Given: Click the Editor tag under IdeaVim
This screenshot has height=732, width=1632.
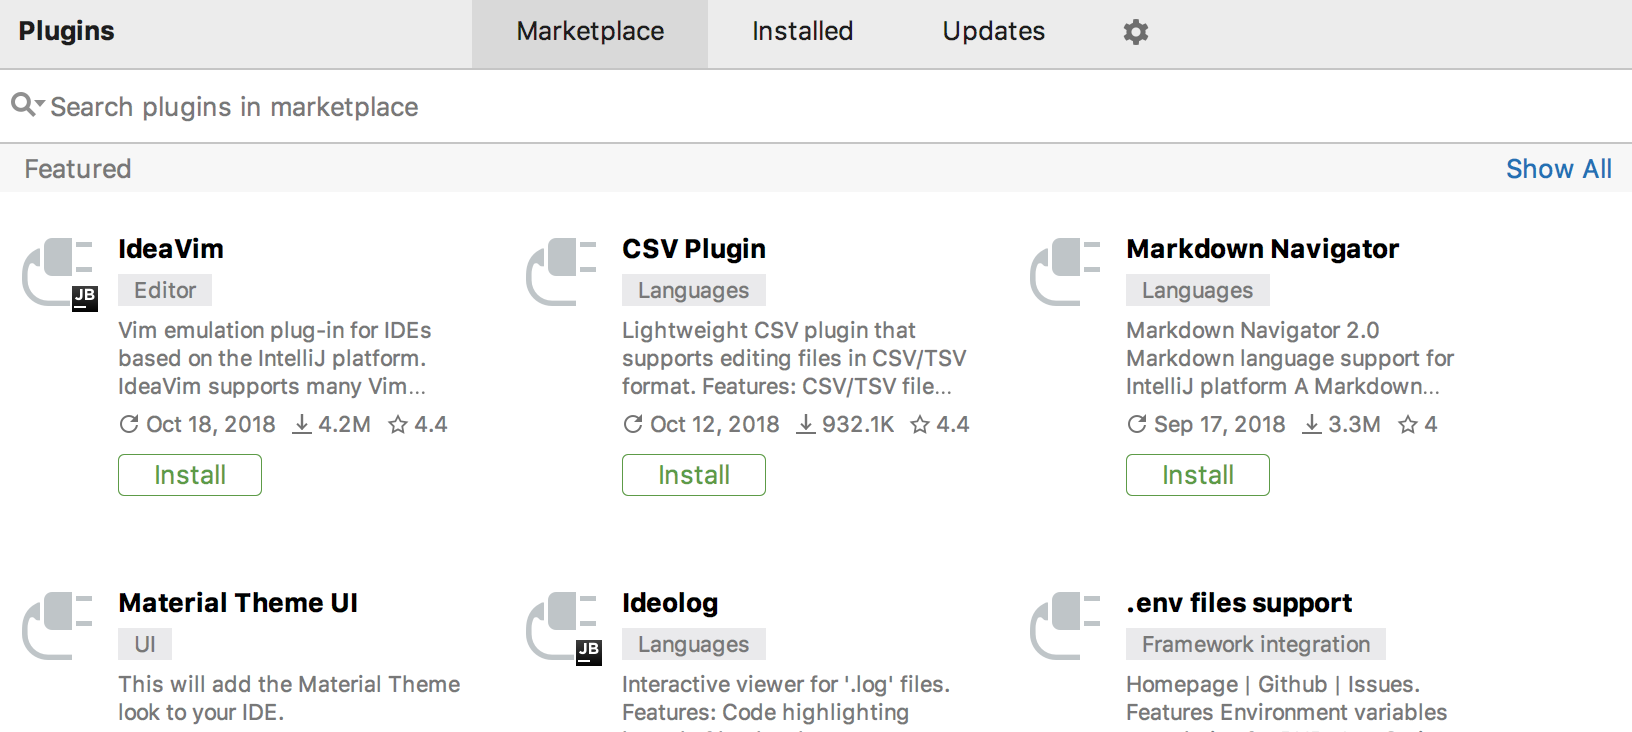Looking at the screenshot, I should point(165,290).
